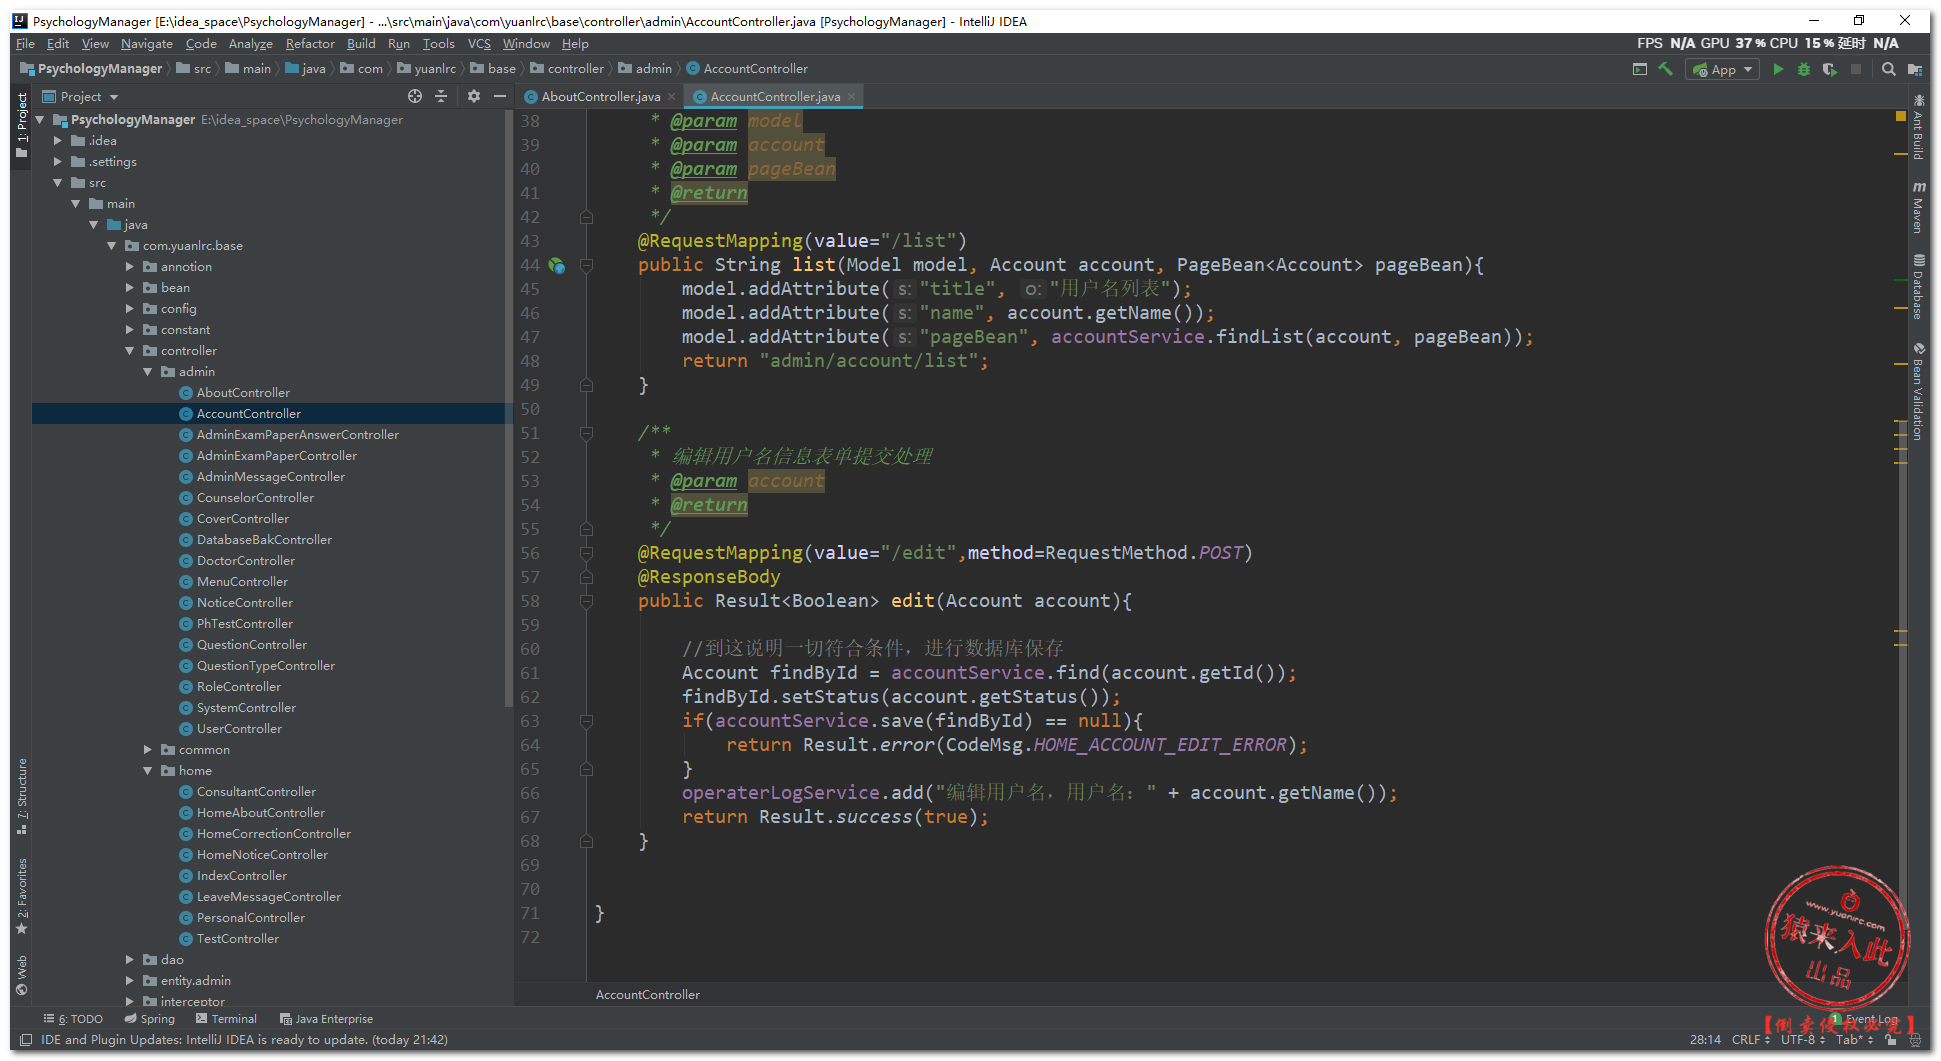Viewport: 1941px width, 1061px height.
Task: Hide the Project tool window
Action: tap(499, 96)
